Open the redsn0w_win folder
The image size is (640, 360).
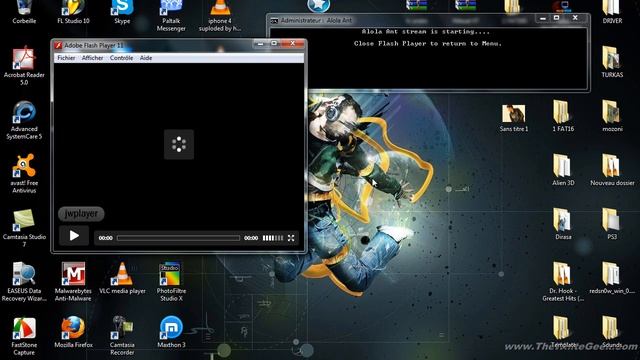click(x=612, y=278)
